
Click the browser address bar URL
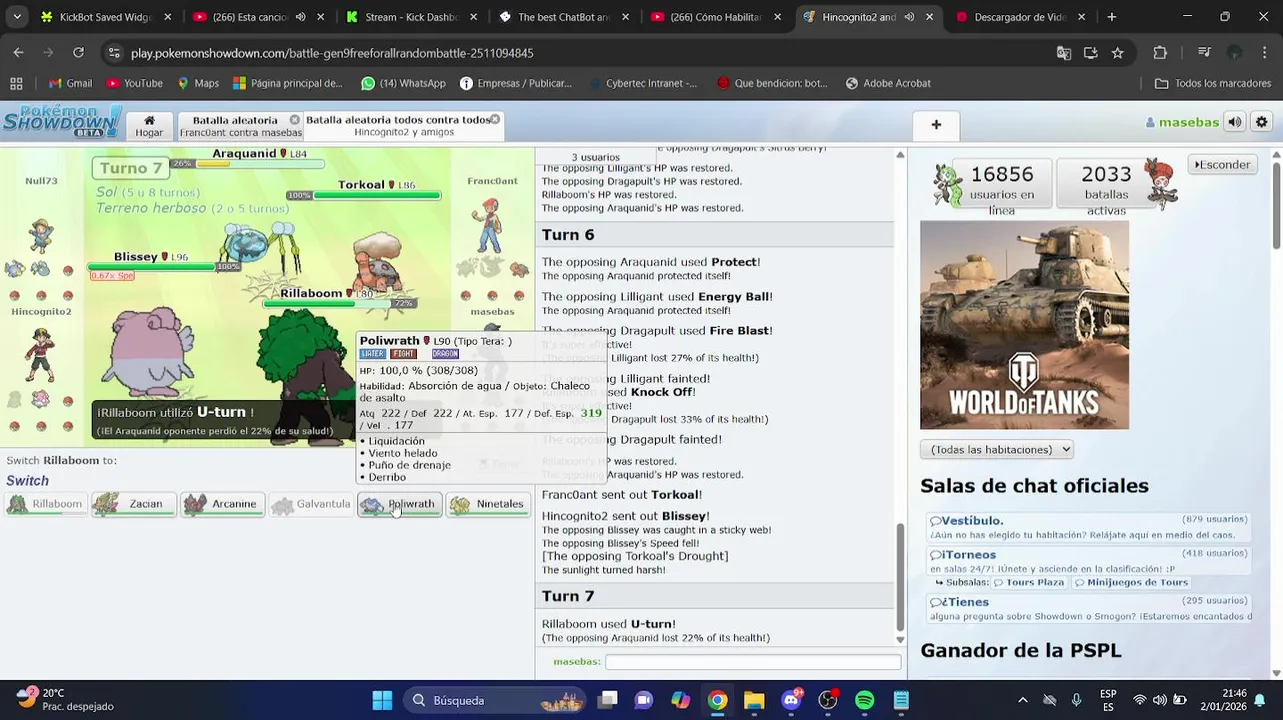[x=332, y=53]
